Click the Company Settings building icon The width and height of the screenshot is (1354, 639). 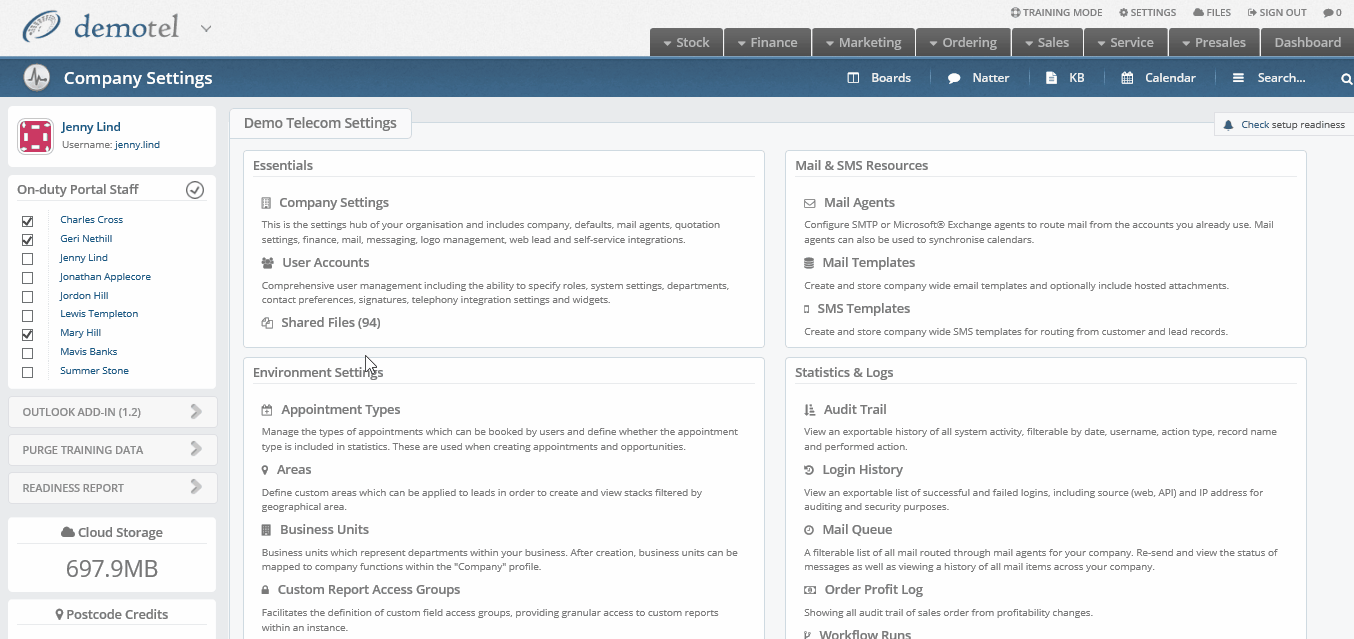[266, 203]
